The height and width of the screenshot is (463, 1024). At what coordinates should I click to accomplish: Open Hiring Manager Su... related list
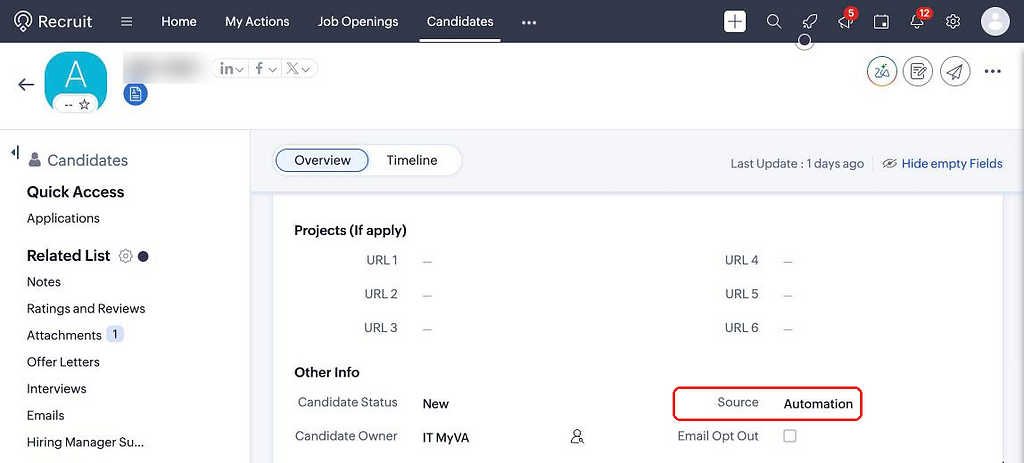click(86, 442)
